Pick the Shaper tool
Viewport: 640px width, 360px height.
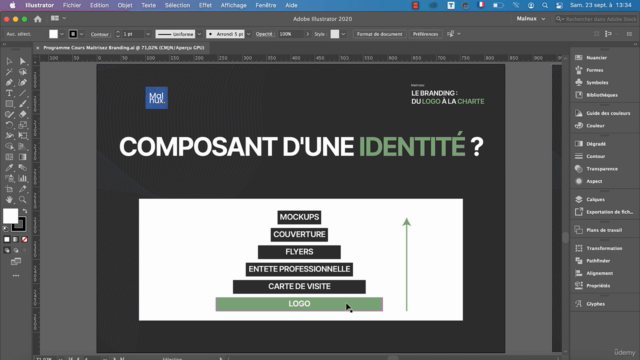(x=9, y=114)
